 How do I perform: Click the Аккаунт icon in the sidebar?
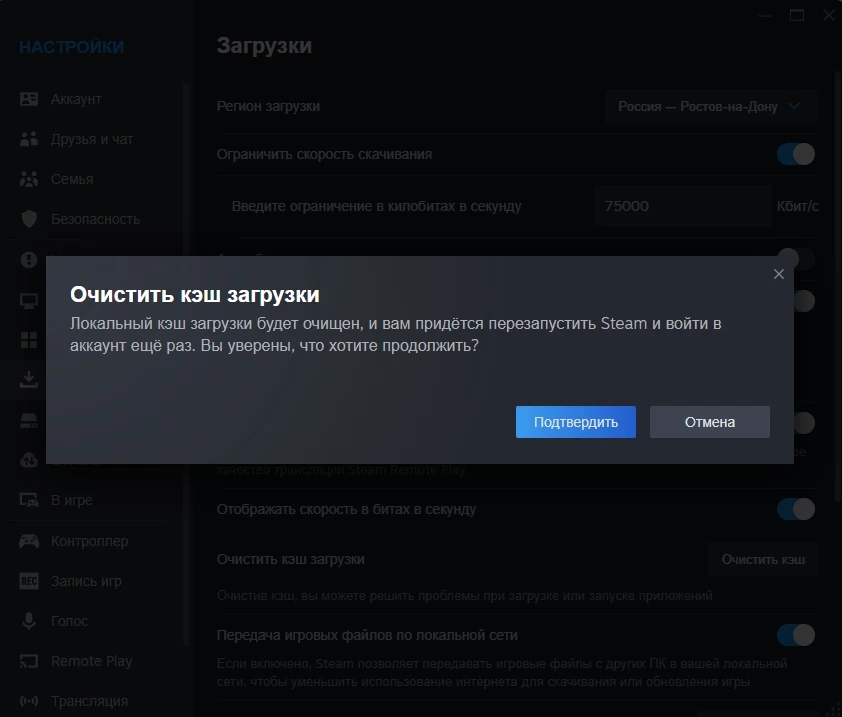click(x=29, y=99)
